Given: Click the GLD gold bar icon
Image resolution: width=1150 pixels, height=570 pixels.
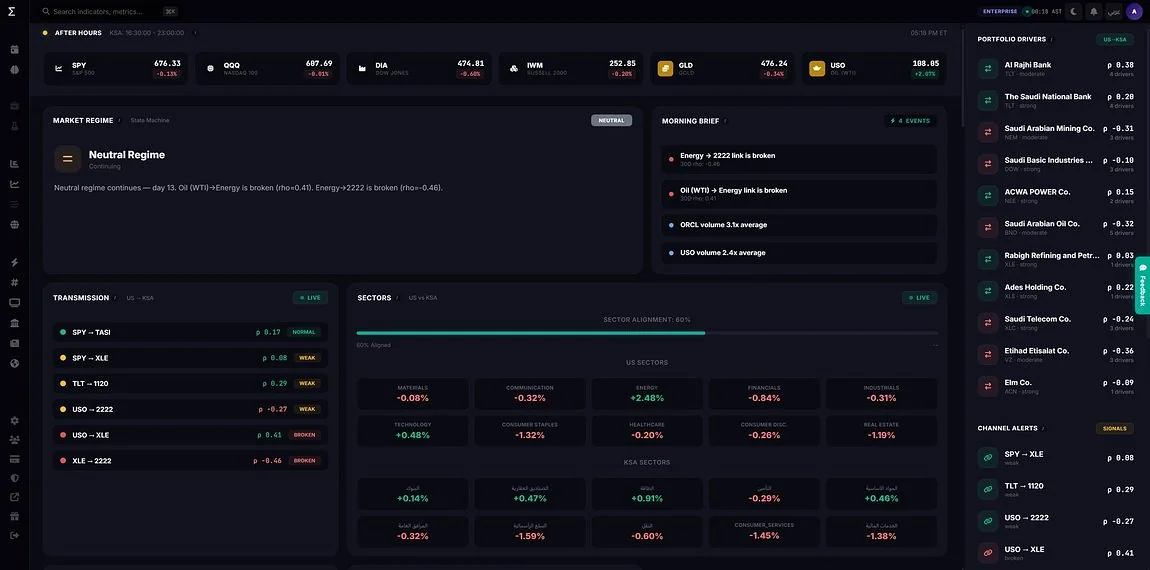Looking at the screenshot, I should pos(665,68).
